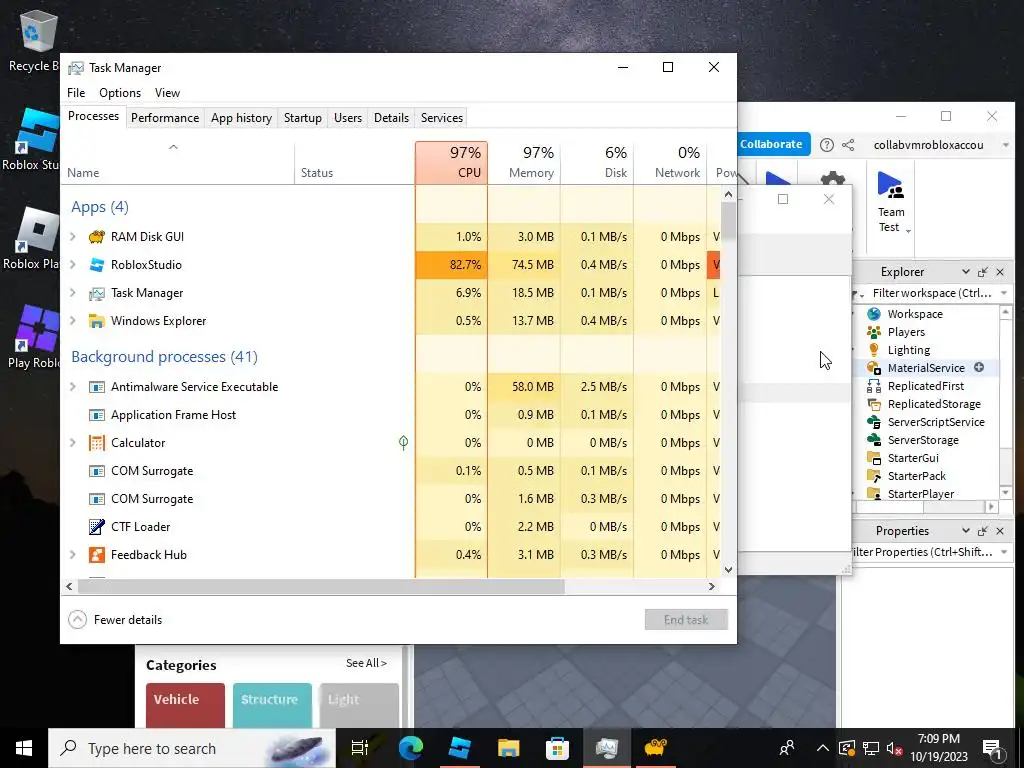Open File Explorer from taskbar
The image size is (1024, 768).
click(x=508, y=748)
